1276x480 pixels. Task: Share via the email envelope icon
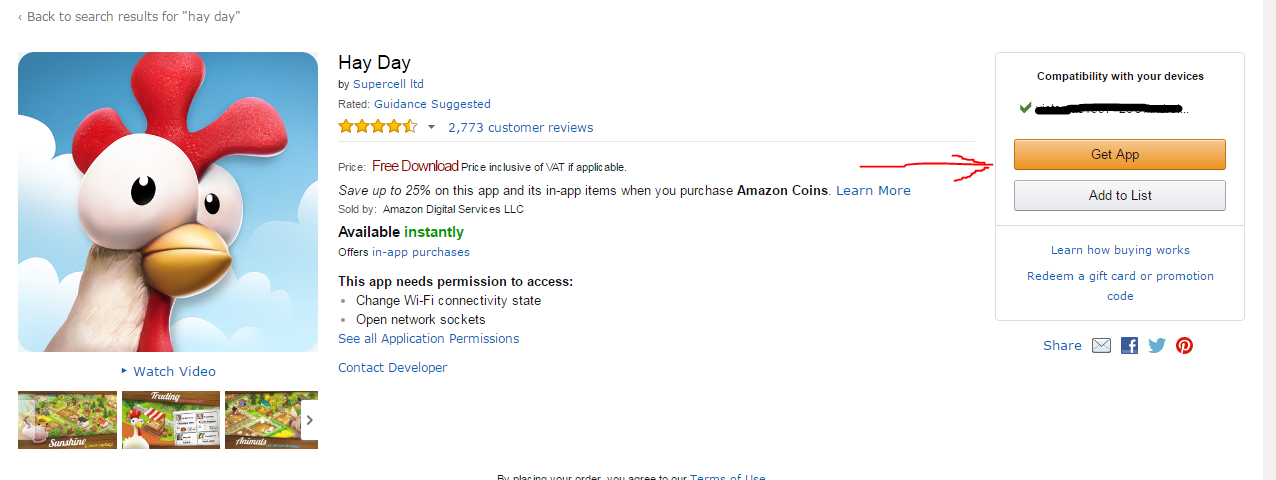pos(1101,346)
